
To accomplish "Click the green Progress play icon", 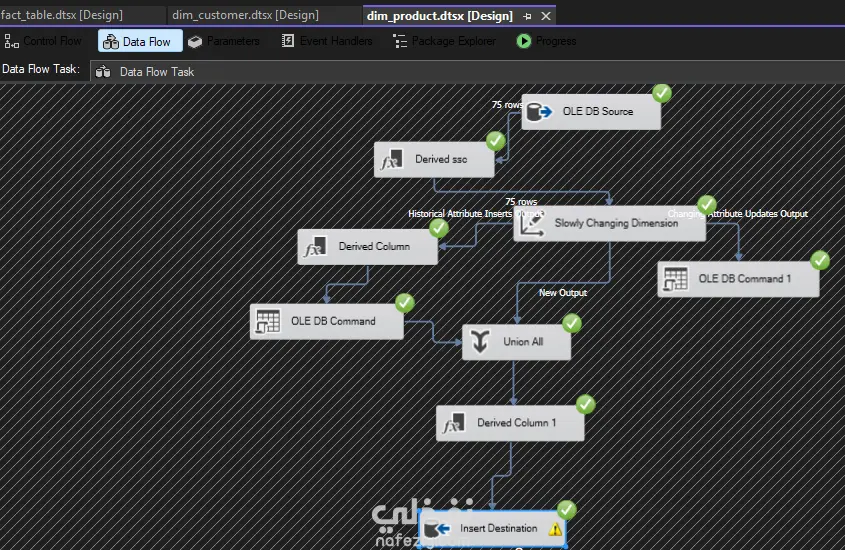I will coord(523,41).
